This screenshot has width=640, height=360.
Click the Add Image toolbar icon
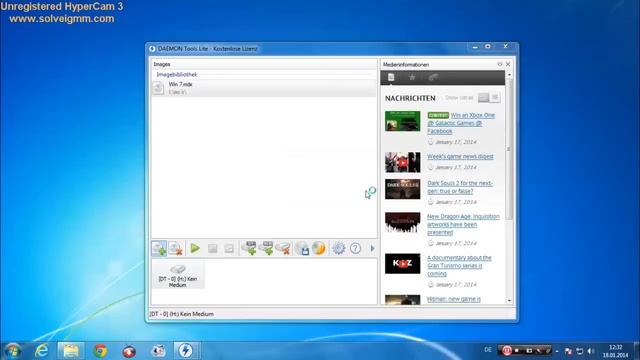pos(159,248)
